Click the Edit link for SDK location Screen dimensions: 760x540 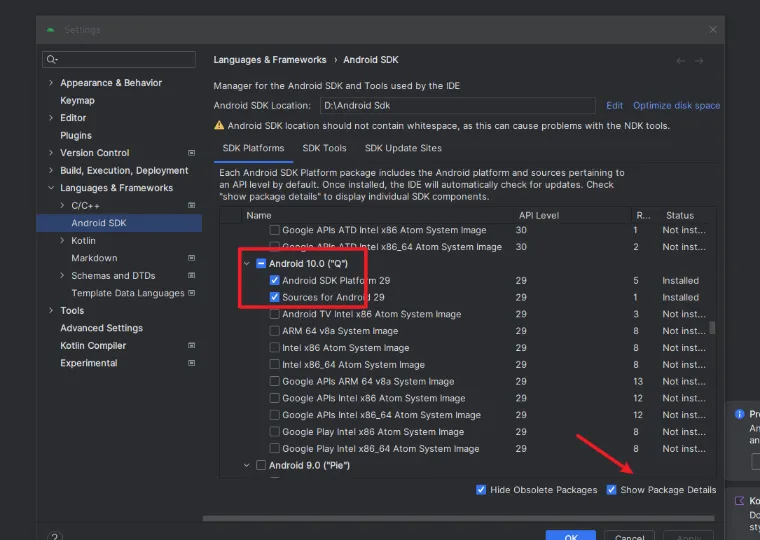pyautogui.click(x=614, y=105)
